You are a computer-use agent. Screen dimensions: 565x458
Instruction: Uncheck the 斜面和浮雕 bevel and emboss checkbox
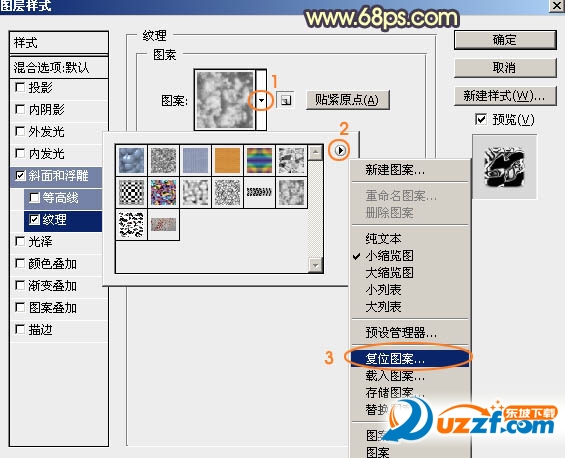20,175
